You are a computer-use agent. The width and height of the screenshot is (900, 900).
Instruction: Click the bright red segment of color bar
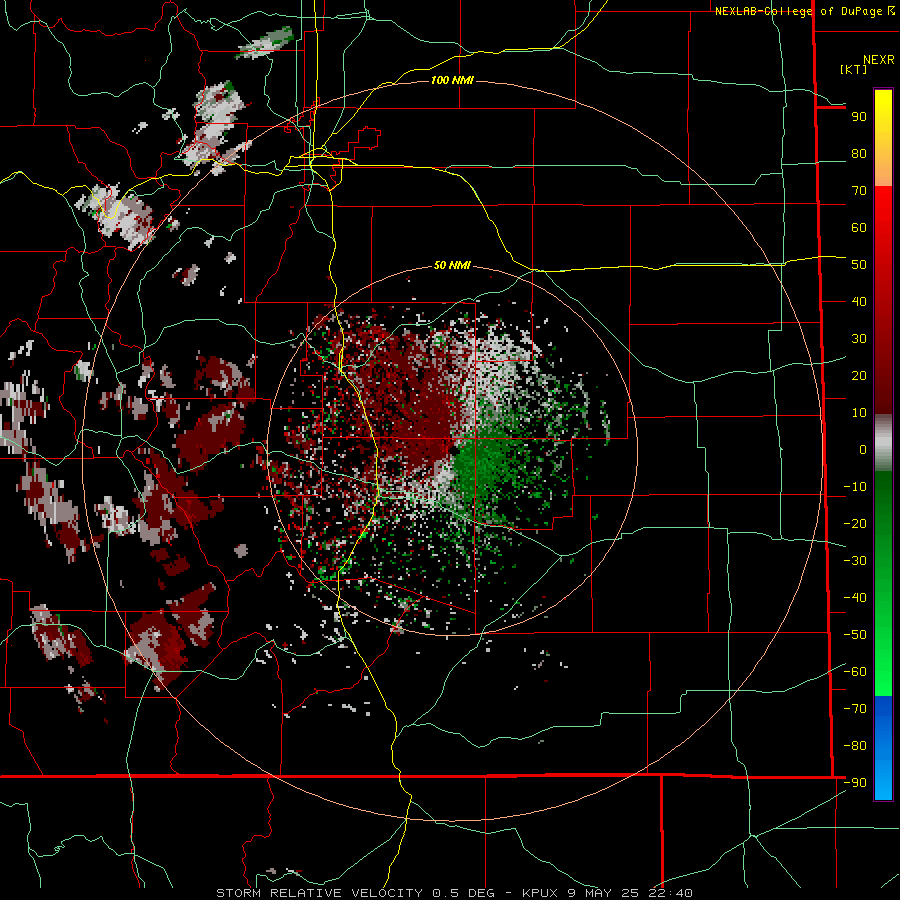[x=883, y=300]
